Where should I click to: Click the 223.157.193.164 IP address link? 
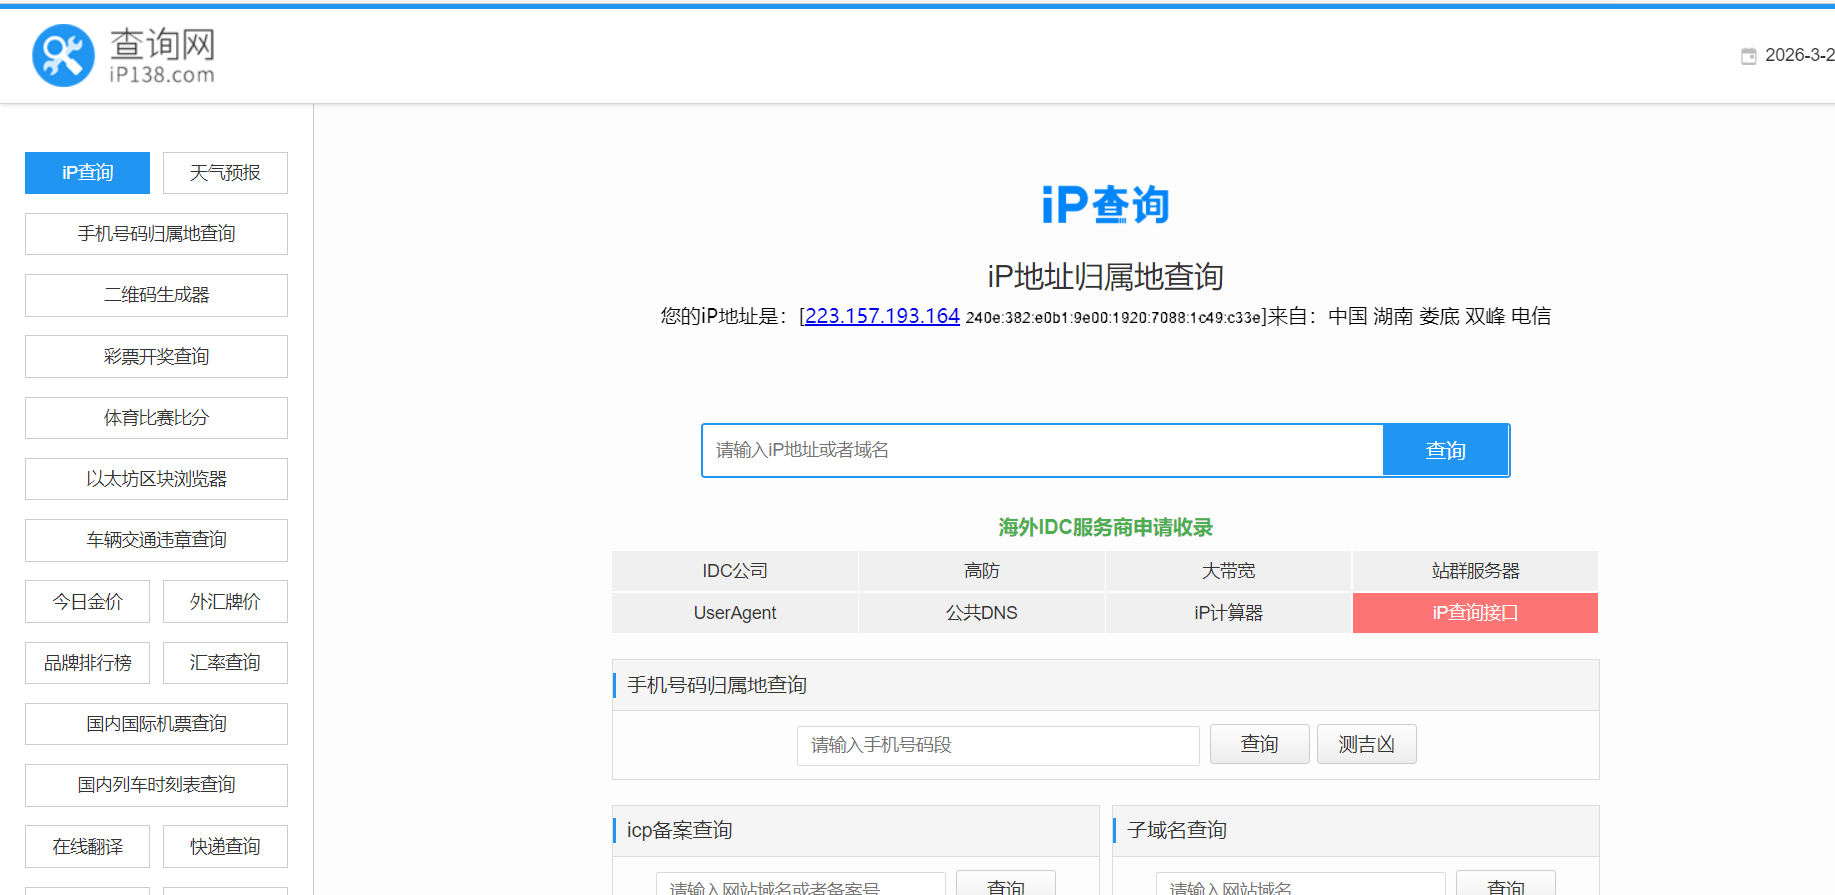click(x=882, y=316)
